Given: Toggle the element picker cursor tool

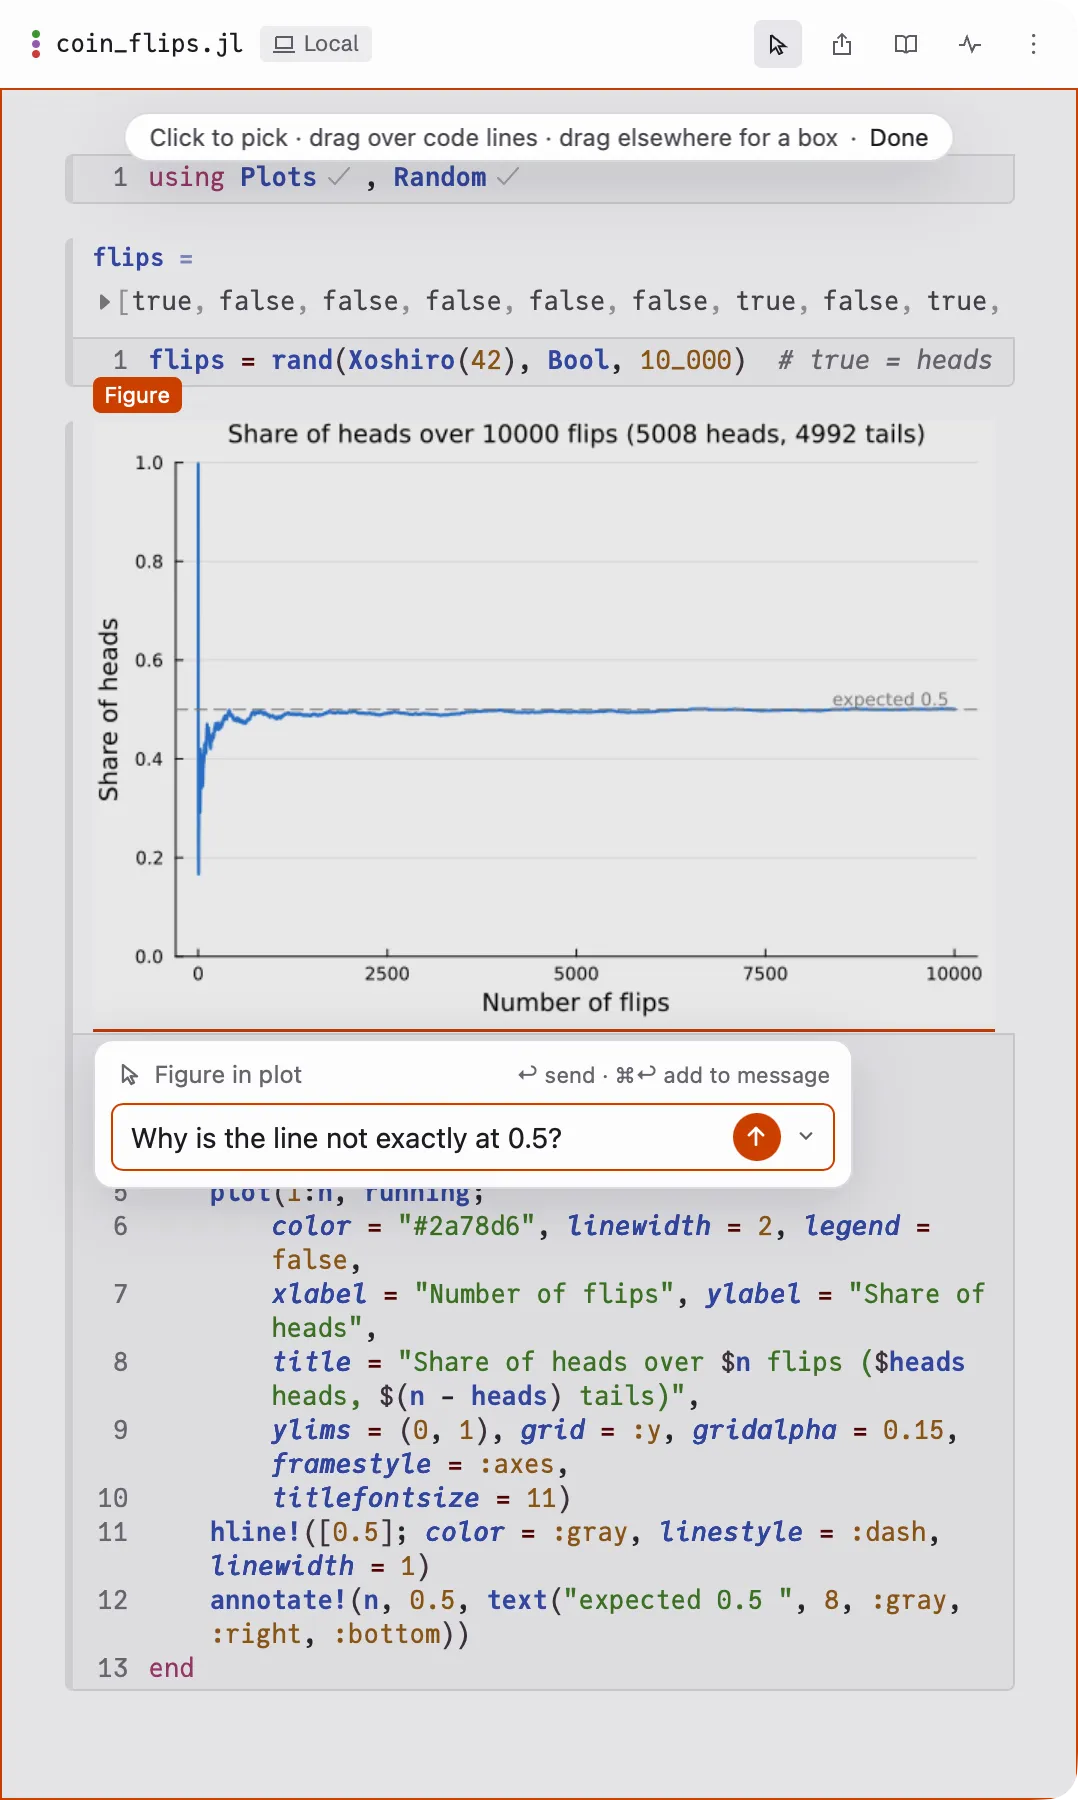Looking at the screenshot, I should click(778, 44).
